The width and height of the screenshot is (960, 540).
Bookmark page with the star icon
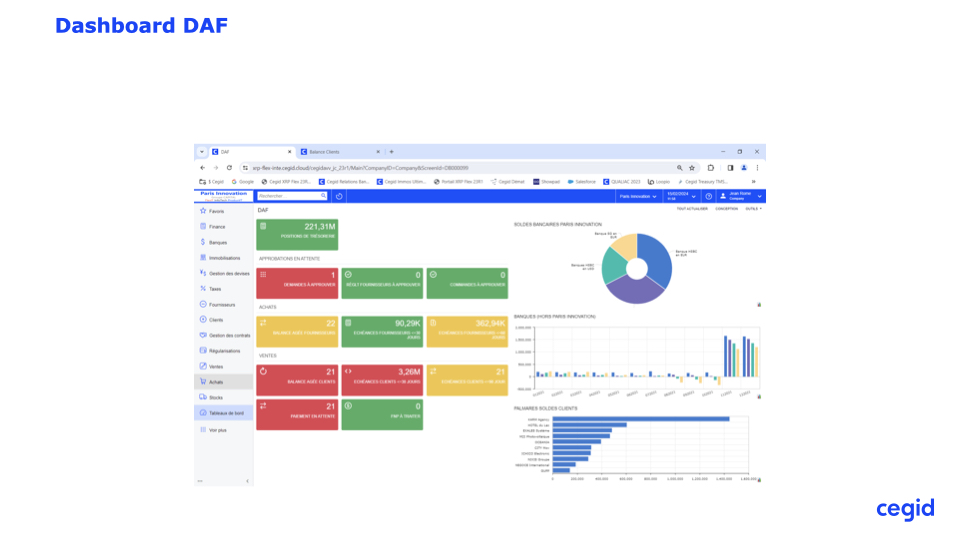pyautogui.click(x=691, y=168)
